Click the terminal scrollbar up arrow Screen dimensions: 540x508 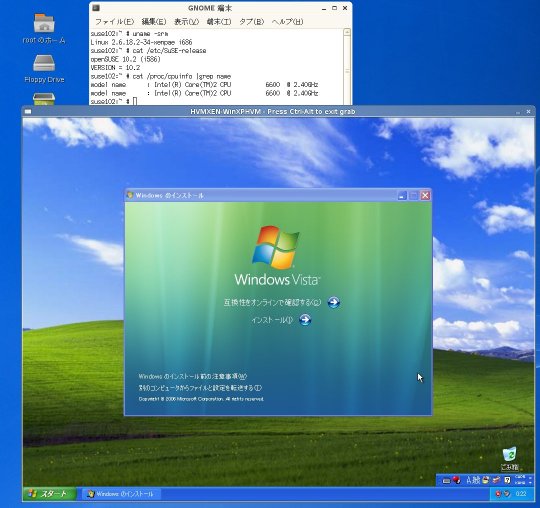click(347, 33)
